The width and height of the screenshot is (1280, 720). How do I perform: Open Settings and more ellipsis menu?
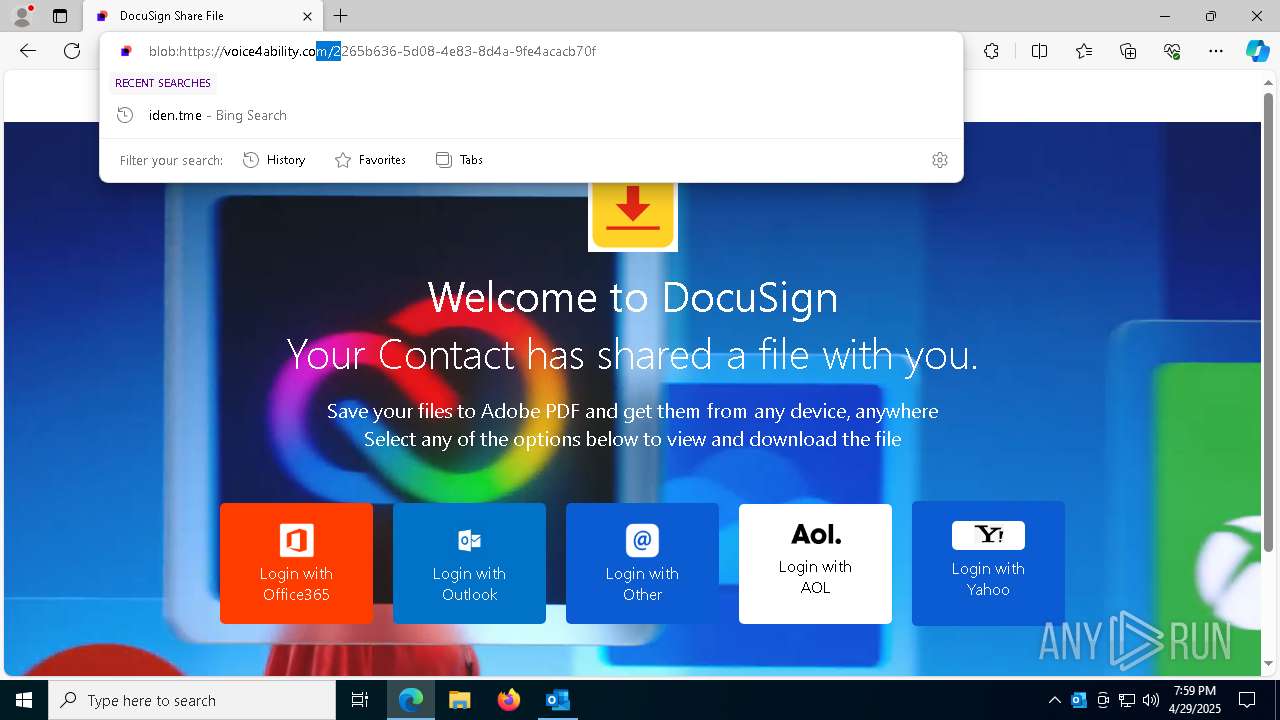pyautogui.click(x=1216, y=51)
